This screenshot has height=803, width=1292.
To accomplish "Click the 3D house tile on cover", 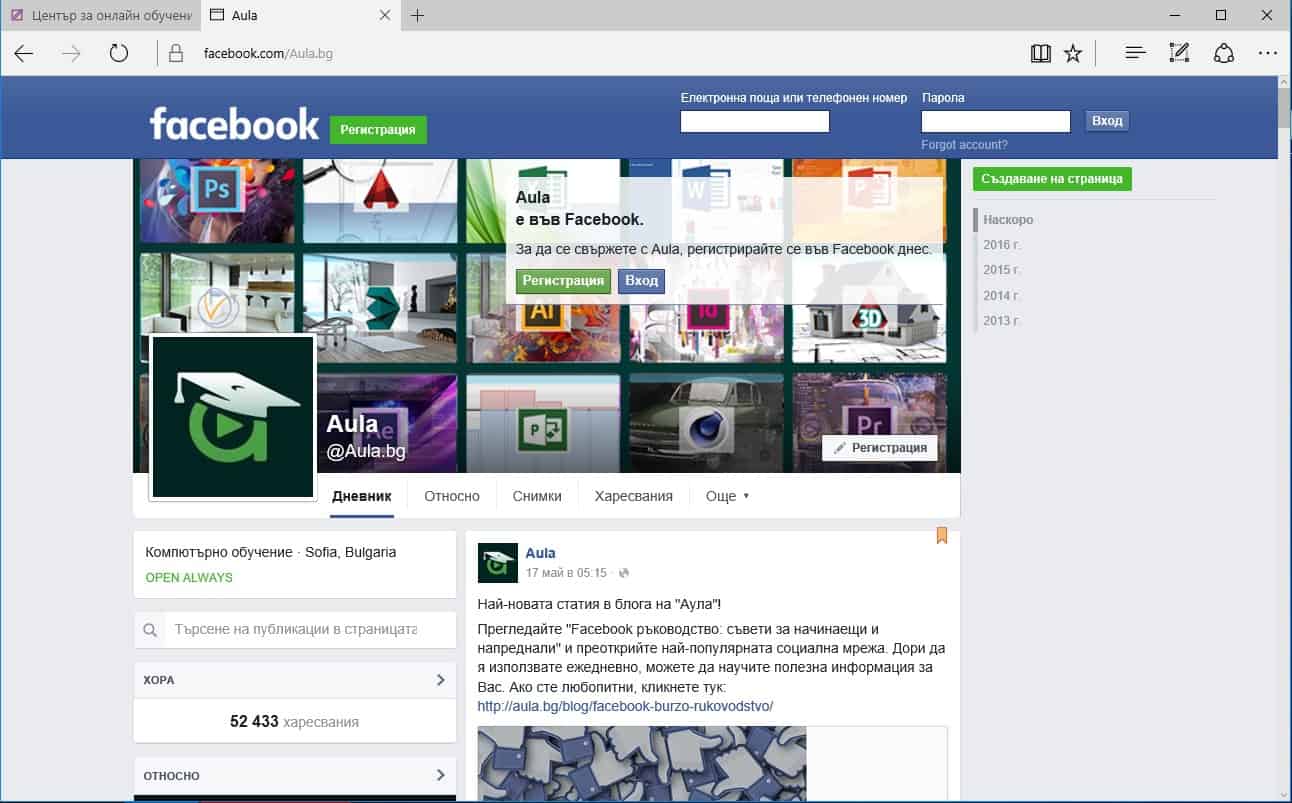I will 869,308.
